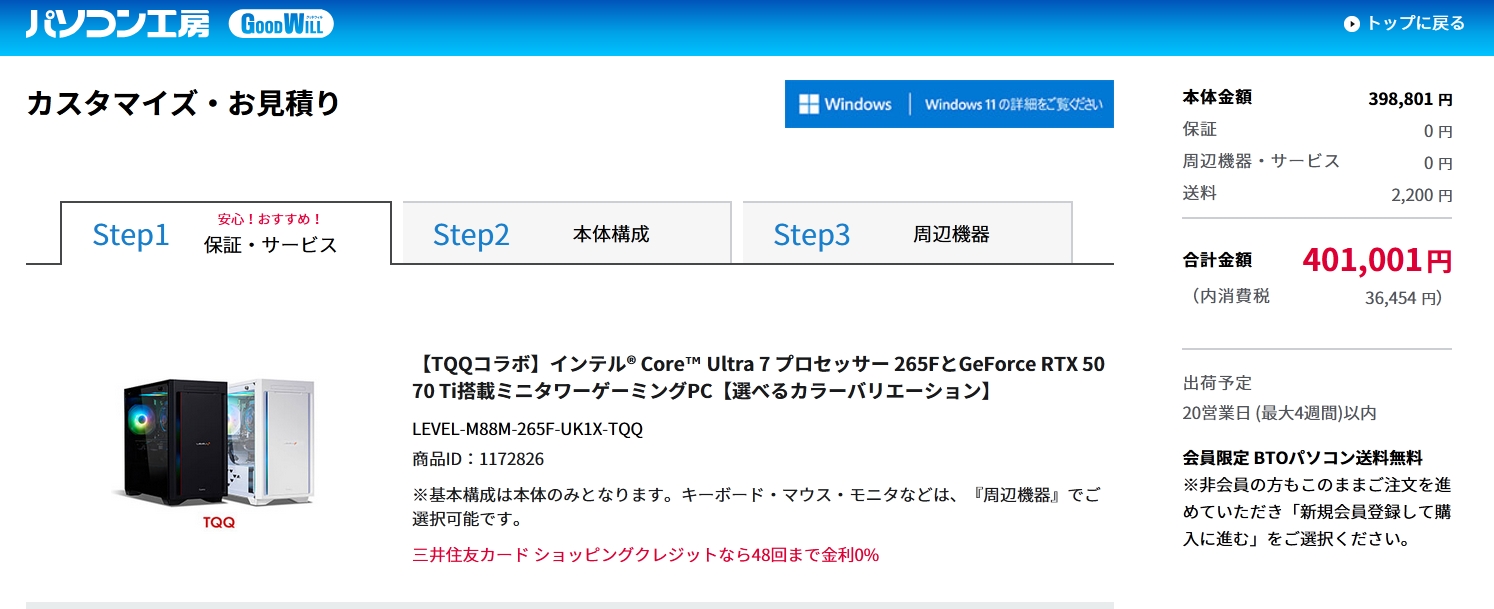Click the round arrow icon beside トップに戻る
This screenshot has height=609, width=1494.
[x=1352, y=24]
